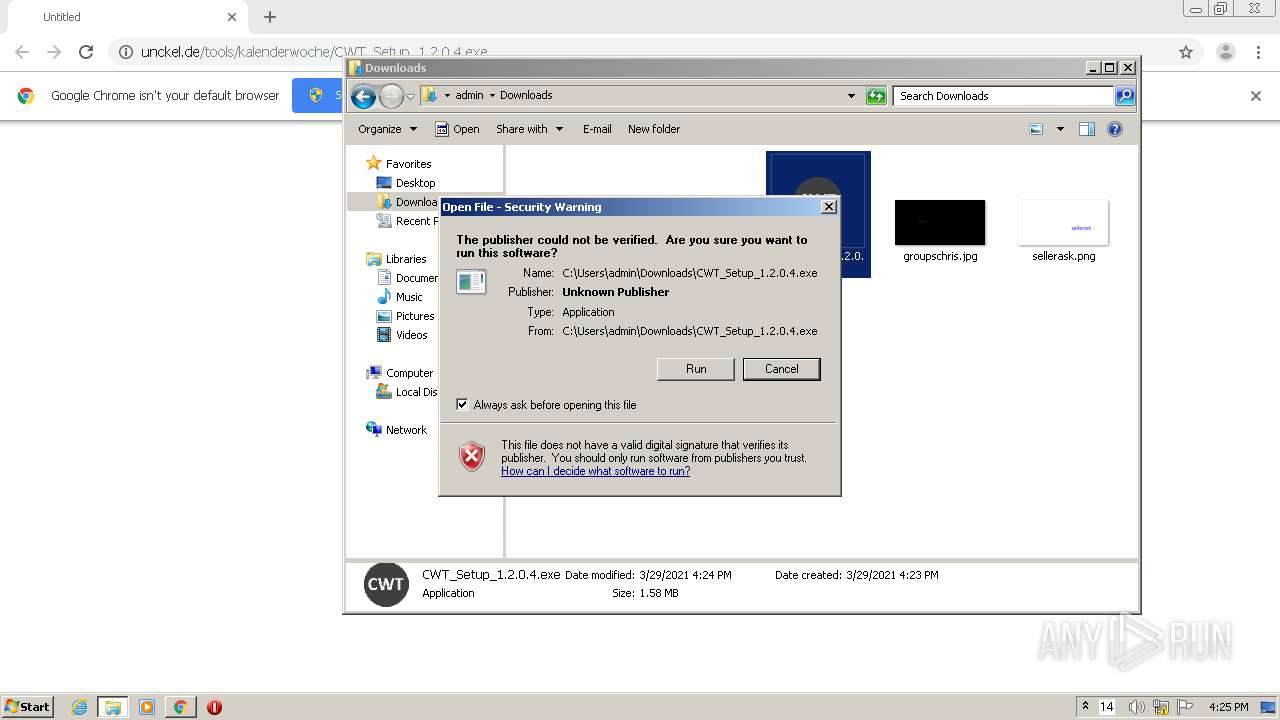Select Desktop in navigation pane
This screenshot has width=1280, height=720.
[x=406, y=183]
